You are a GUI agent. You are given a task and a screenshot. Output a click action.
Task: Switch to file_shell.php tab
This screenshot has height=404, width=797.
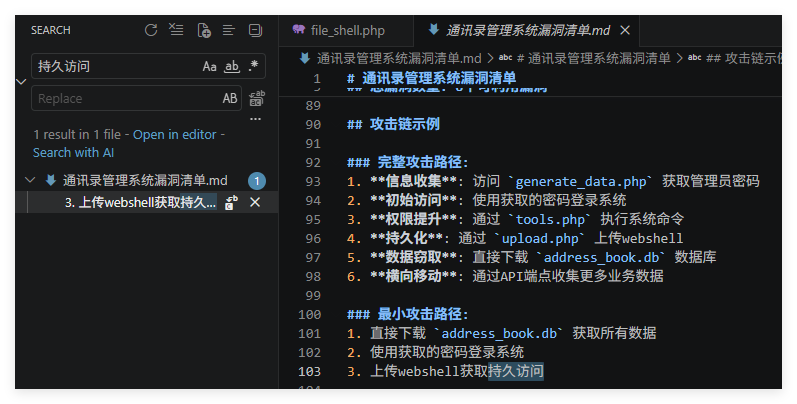[x=346, y=30]
